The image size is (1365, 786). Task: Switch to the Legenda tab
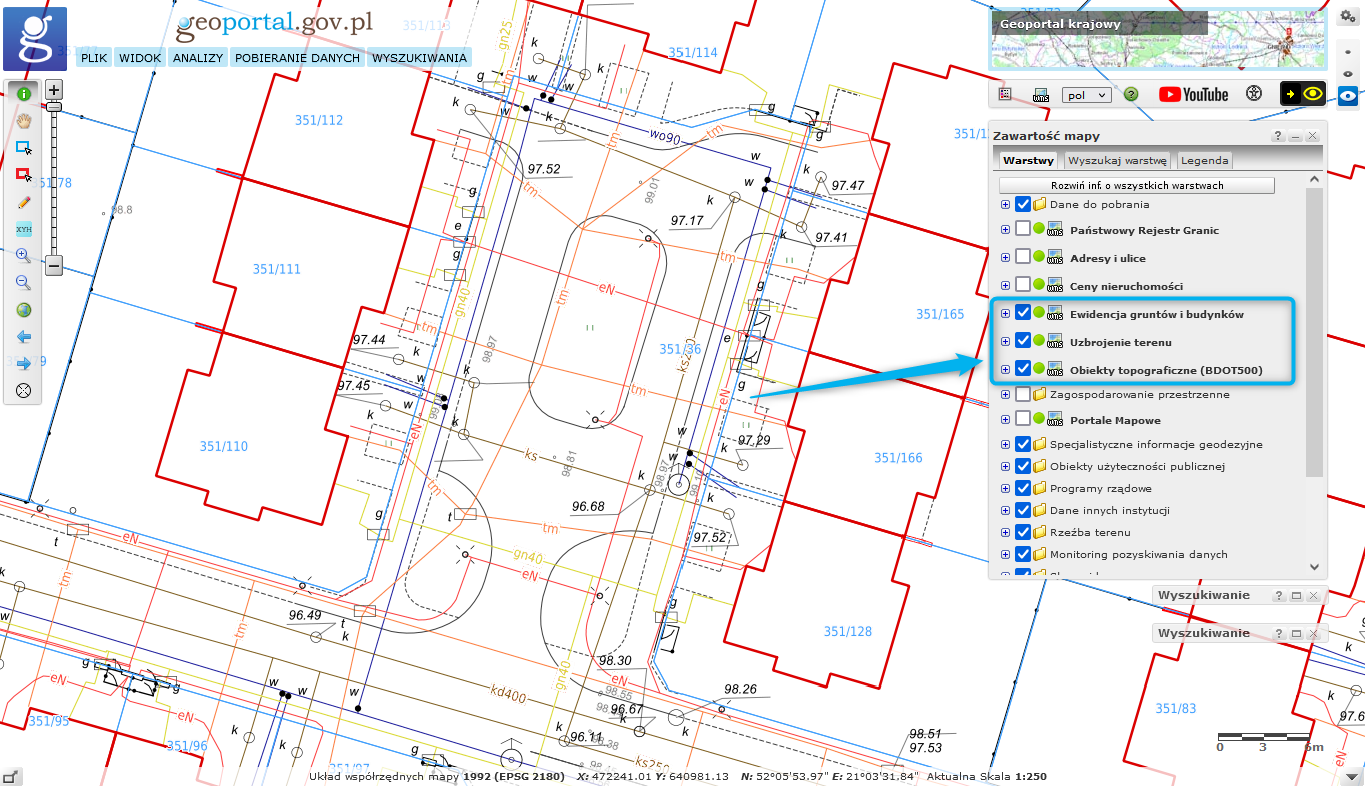[1204, 160]
